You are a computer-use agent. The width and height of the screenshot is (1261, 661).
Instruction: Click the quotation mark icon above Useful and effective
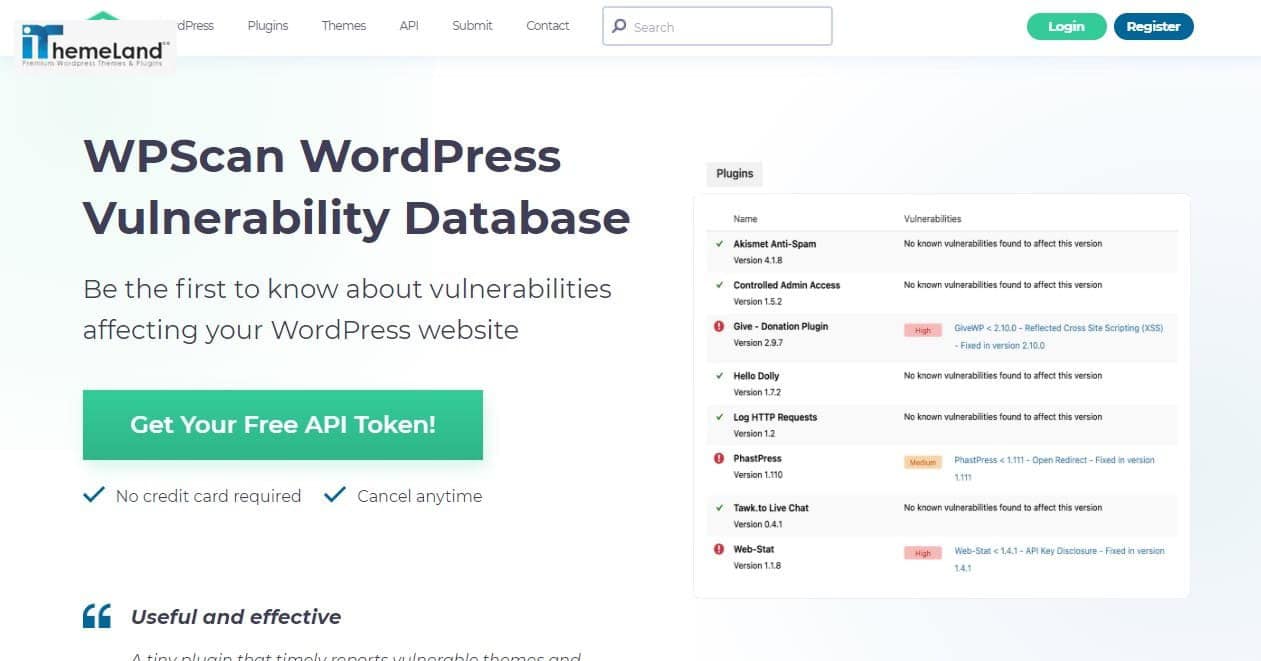(x=96, y=614)
